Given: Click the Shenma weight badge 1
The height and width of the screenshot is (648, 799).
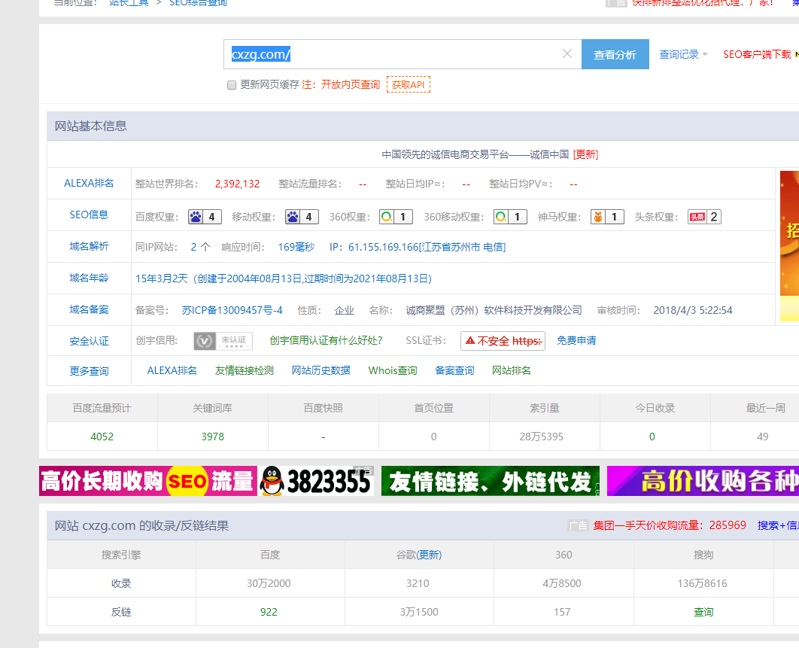Looking at the screenshot, I should click(x=607, y=217).
